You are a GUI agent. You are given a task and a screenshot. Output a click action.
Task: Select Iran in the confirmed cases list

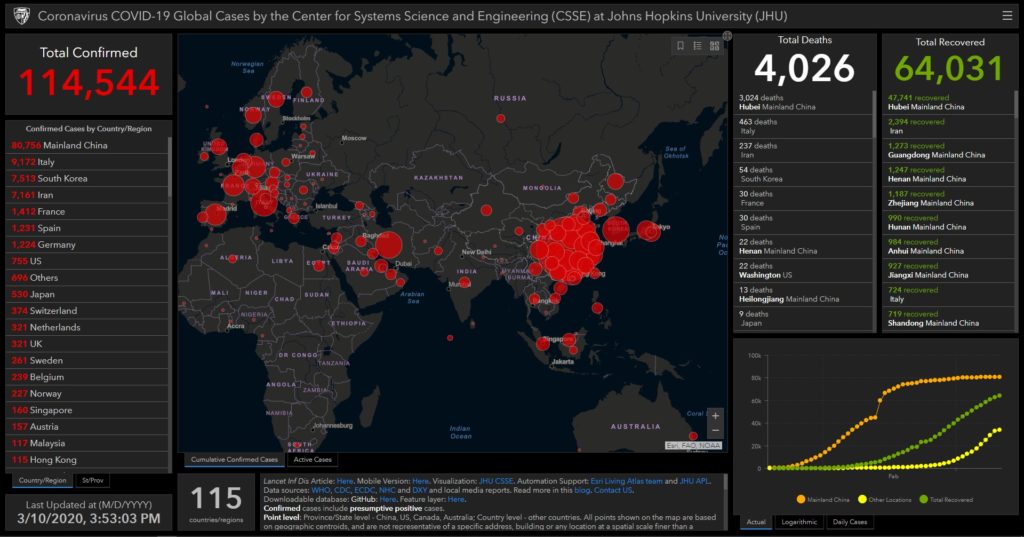(88, 195)
